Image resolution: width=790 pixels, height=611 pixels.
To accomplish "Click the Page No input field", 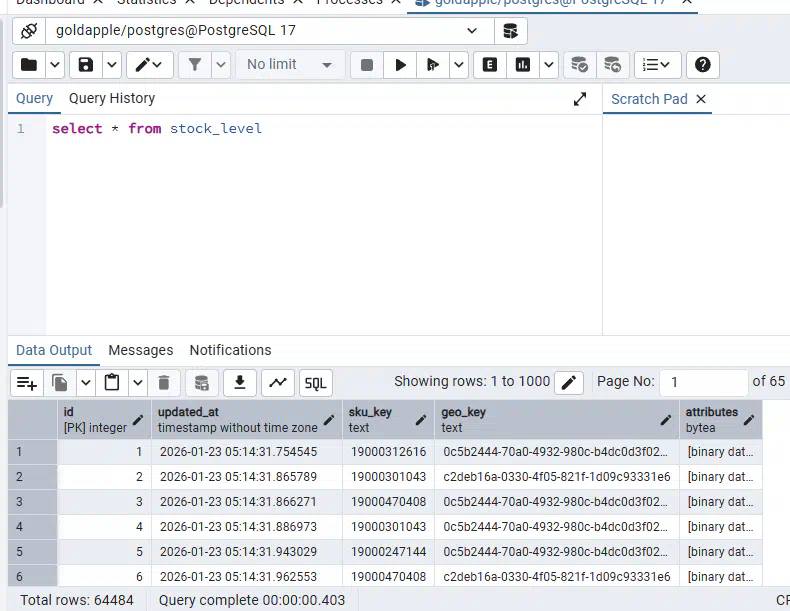I will pos(704,382).
